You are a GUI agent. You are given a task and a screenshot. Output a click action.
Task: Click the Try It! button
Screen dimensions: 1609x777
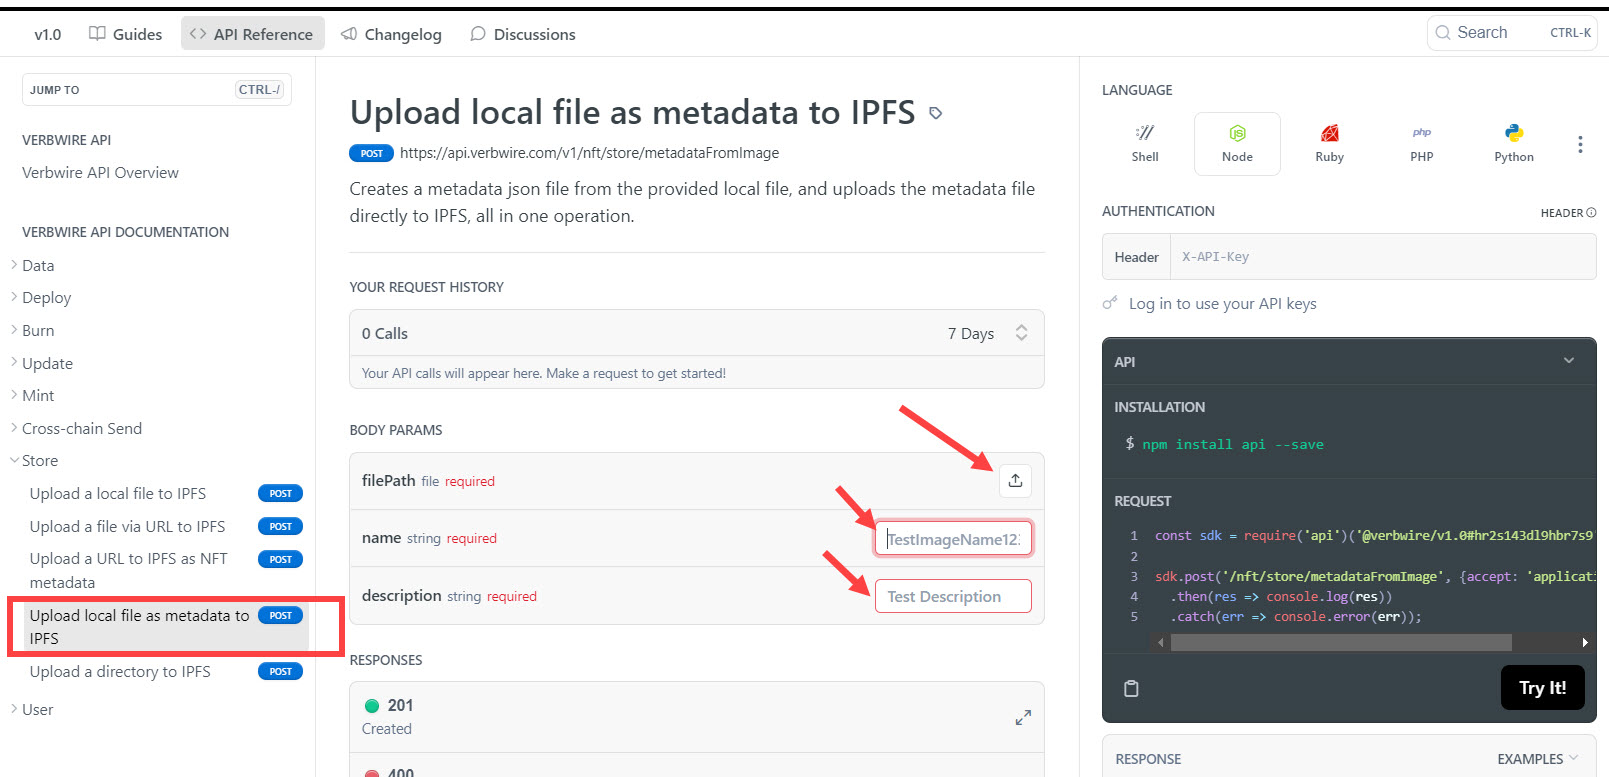tap(1542, 688)
